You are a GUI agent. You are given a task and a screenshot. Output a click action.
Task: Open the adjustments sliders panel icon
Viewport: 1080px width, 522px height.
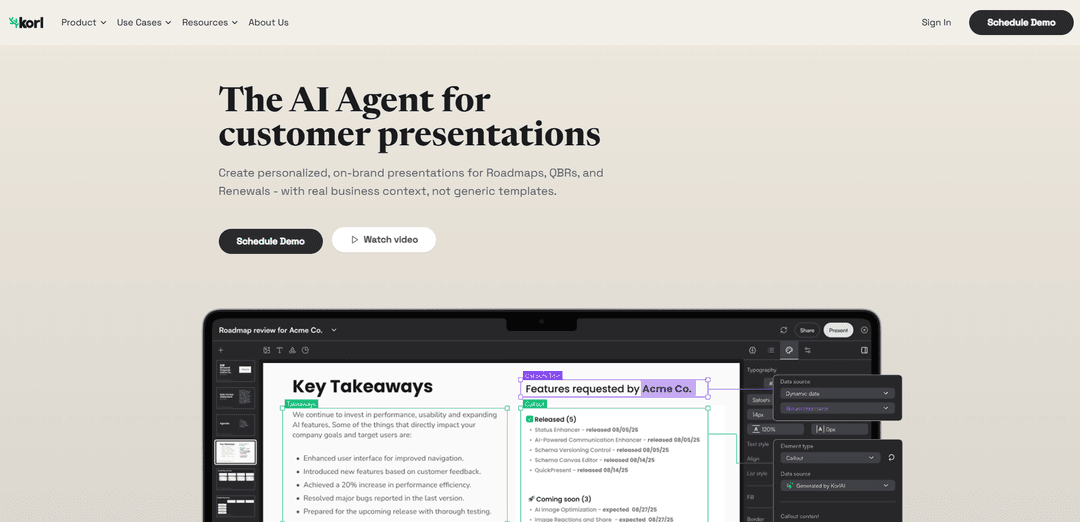click(x=807, y=350)
